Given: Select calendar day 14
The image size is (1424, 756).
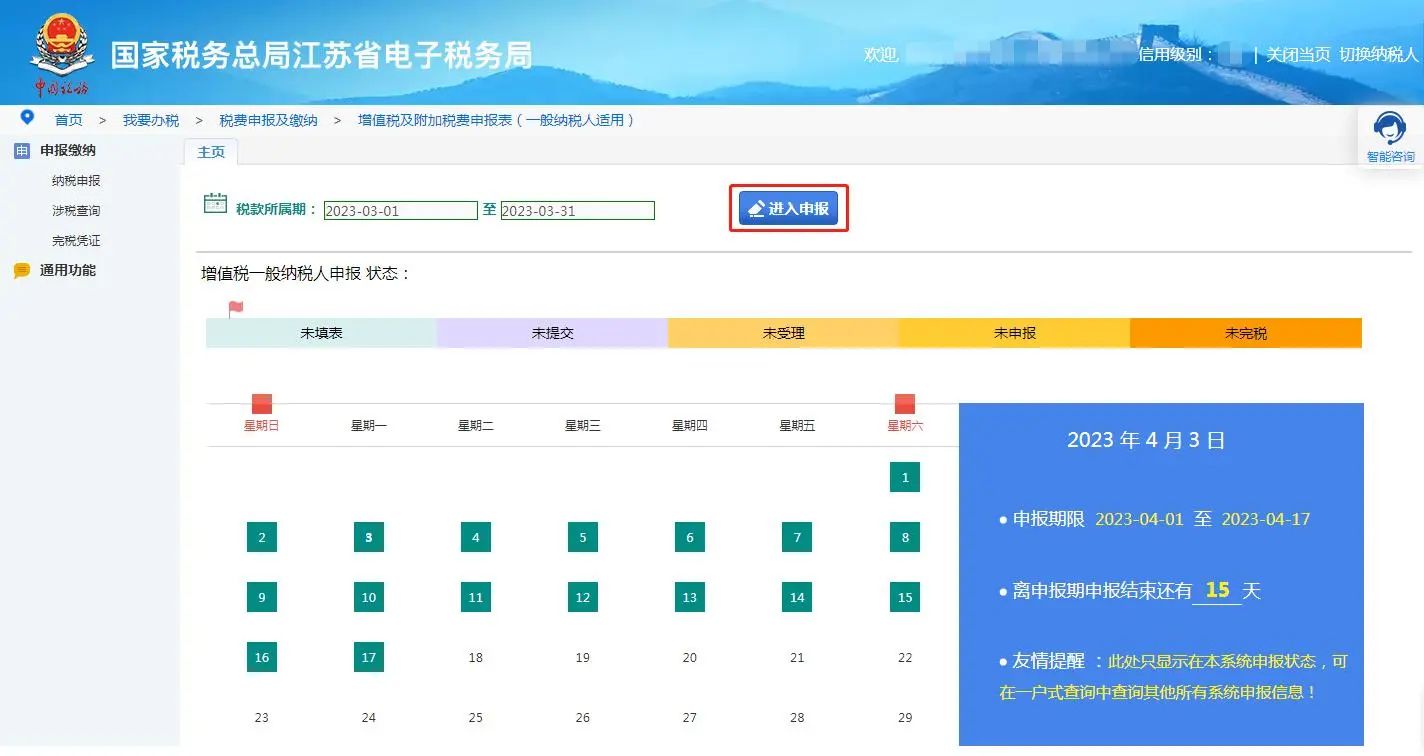Looking at the screenshot, I should pos(797,597).
